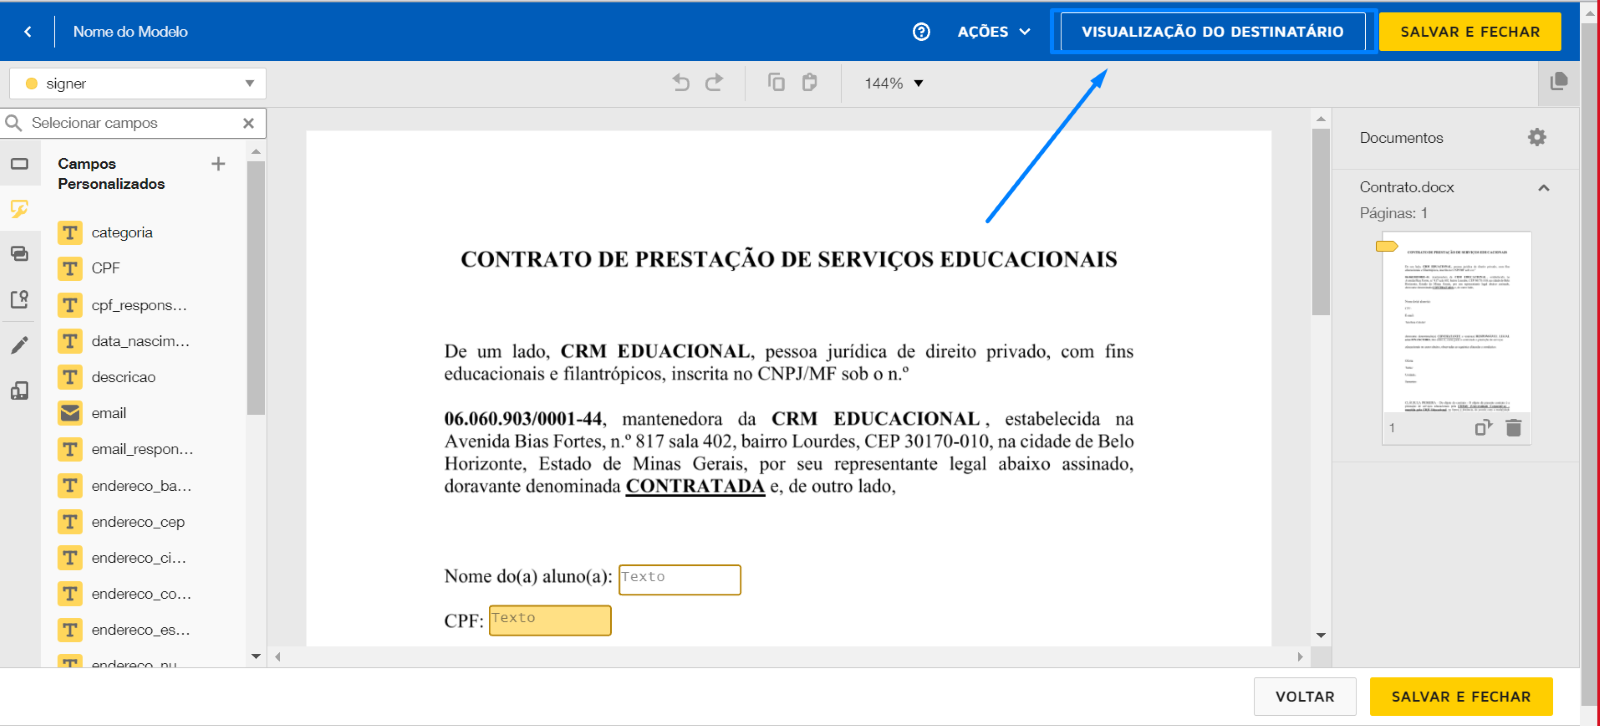The height and width of the screenshot is (726, 1600).
Task: Toggle the documents panel icon
Action: tap(1558, 82)
